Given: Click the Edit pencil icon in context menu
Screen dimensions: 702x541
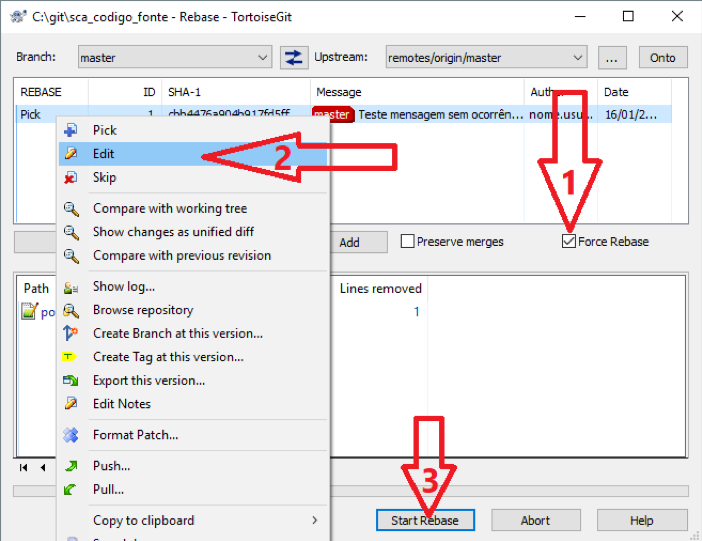Looking at the screenshot, I should pos(71,154).
